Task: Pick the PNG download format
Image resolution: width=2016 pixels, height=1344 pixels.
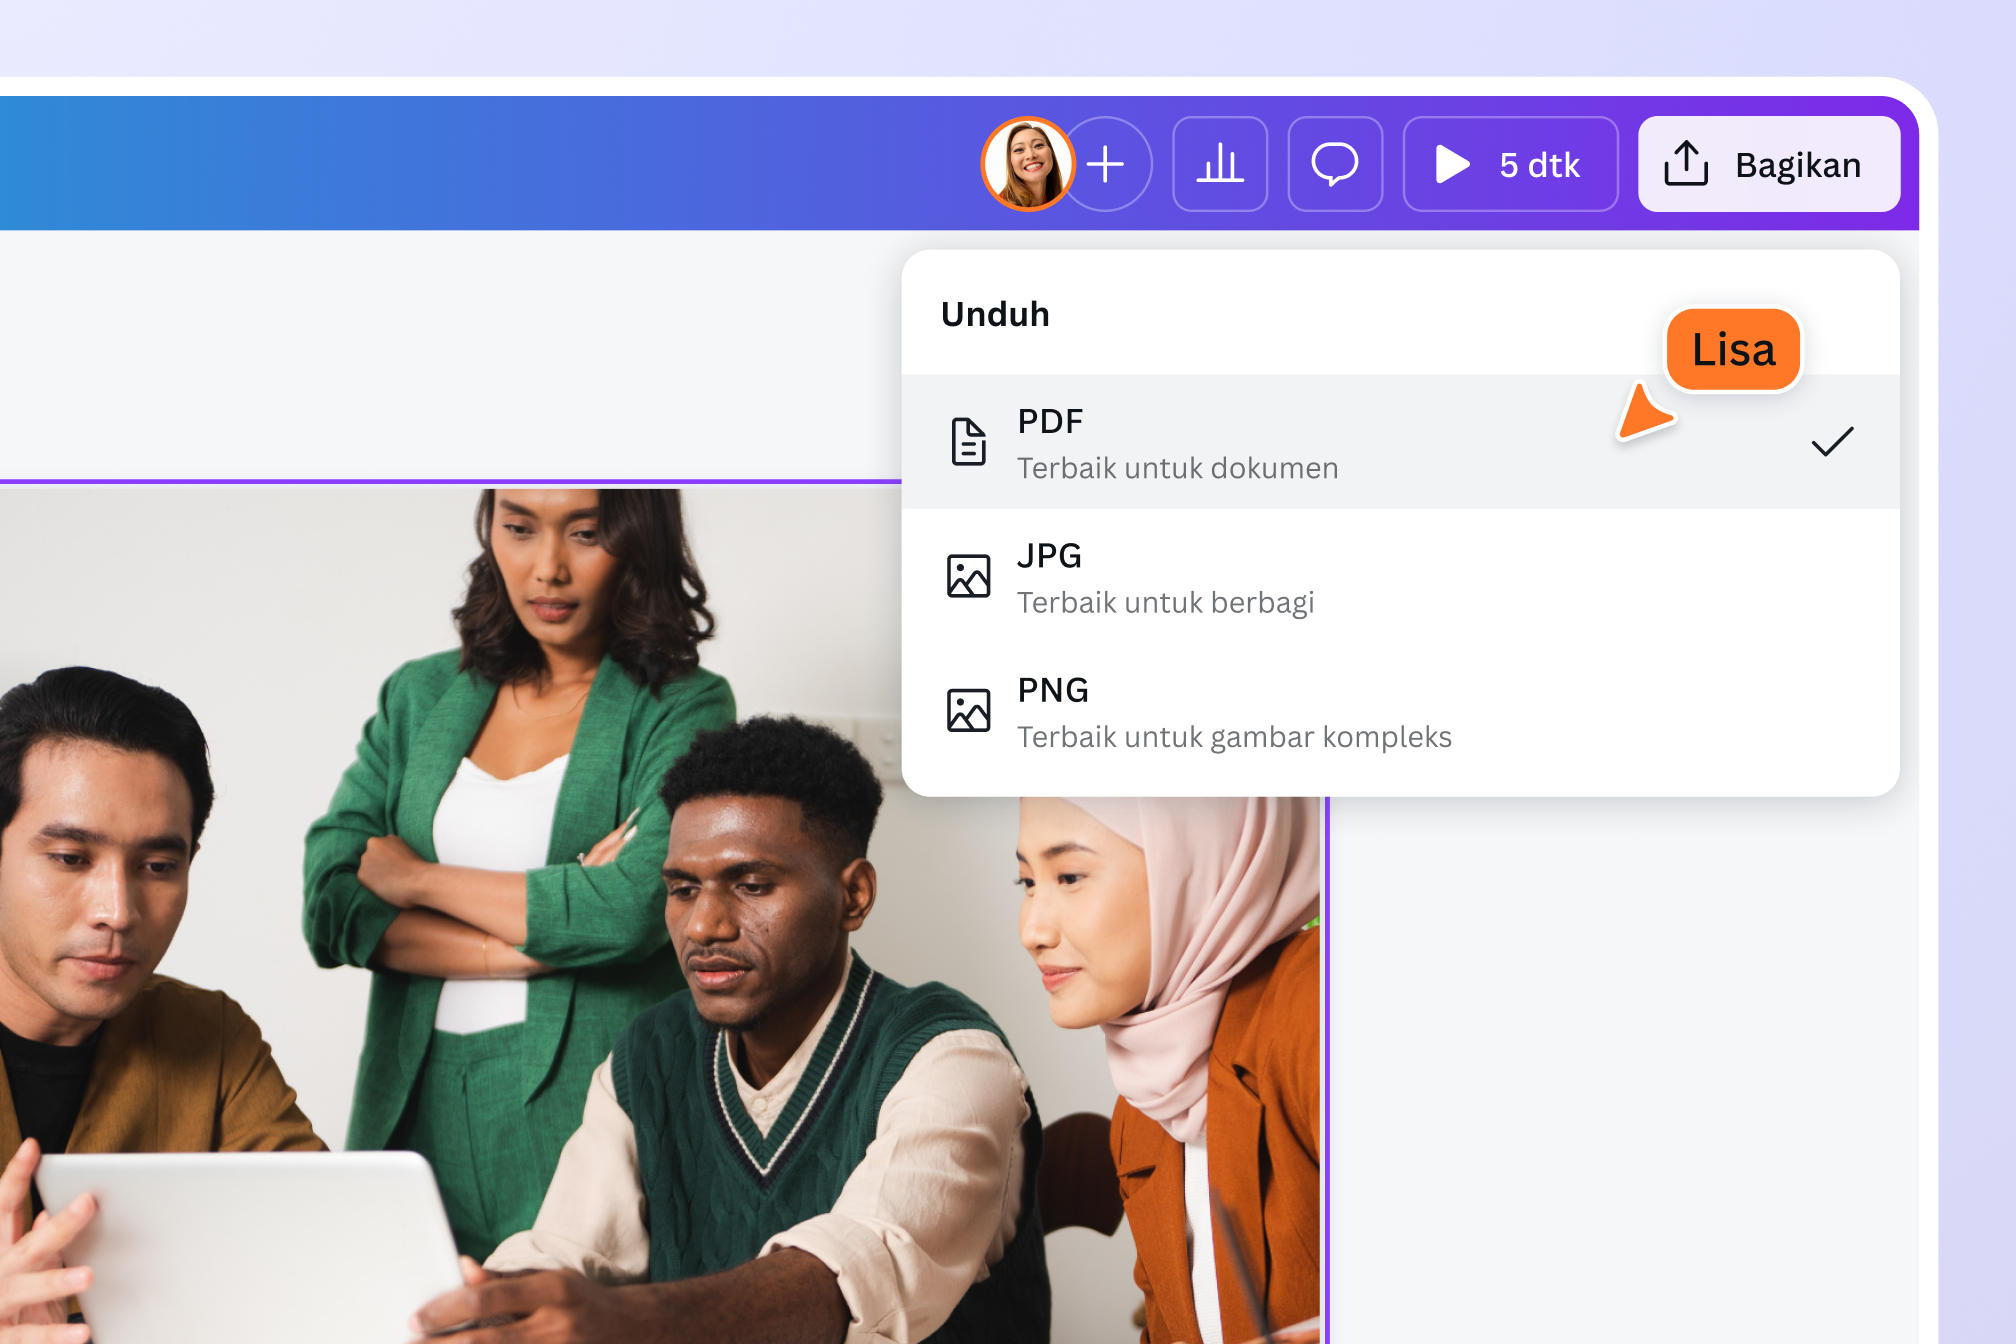Action: pyautogui.click(x=1400, y=711)
